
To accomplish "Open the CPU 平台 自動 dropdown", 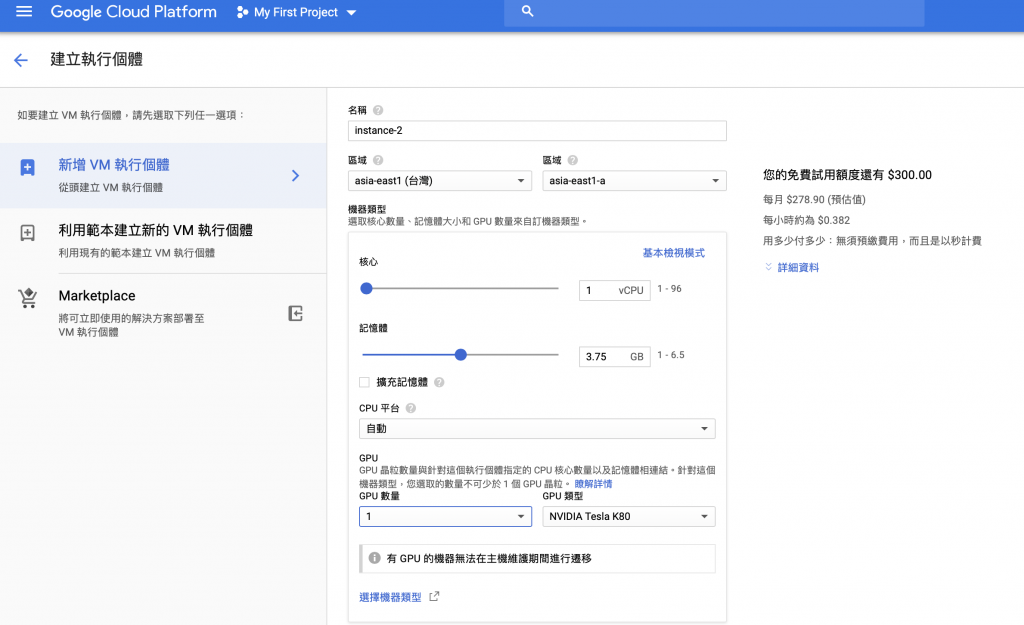I will pos(537,428).
